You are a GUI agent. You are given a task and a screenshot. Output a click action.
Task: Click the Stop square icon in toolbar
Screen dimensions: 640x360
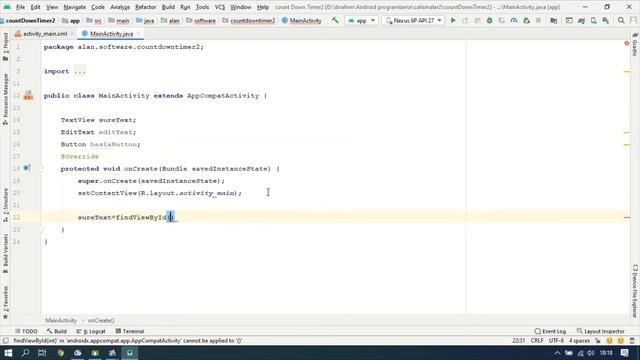[538, 20]
